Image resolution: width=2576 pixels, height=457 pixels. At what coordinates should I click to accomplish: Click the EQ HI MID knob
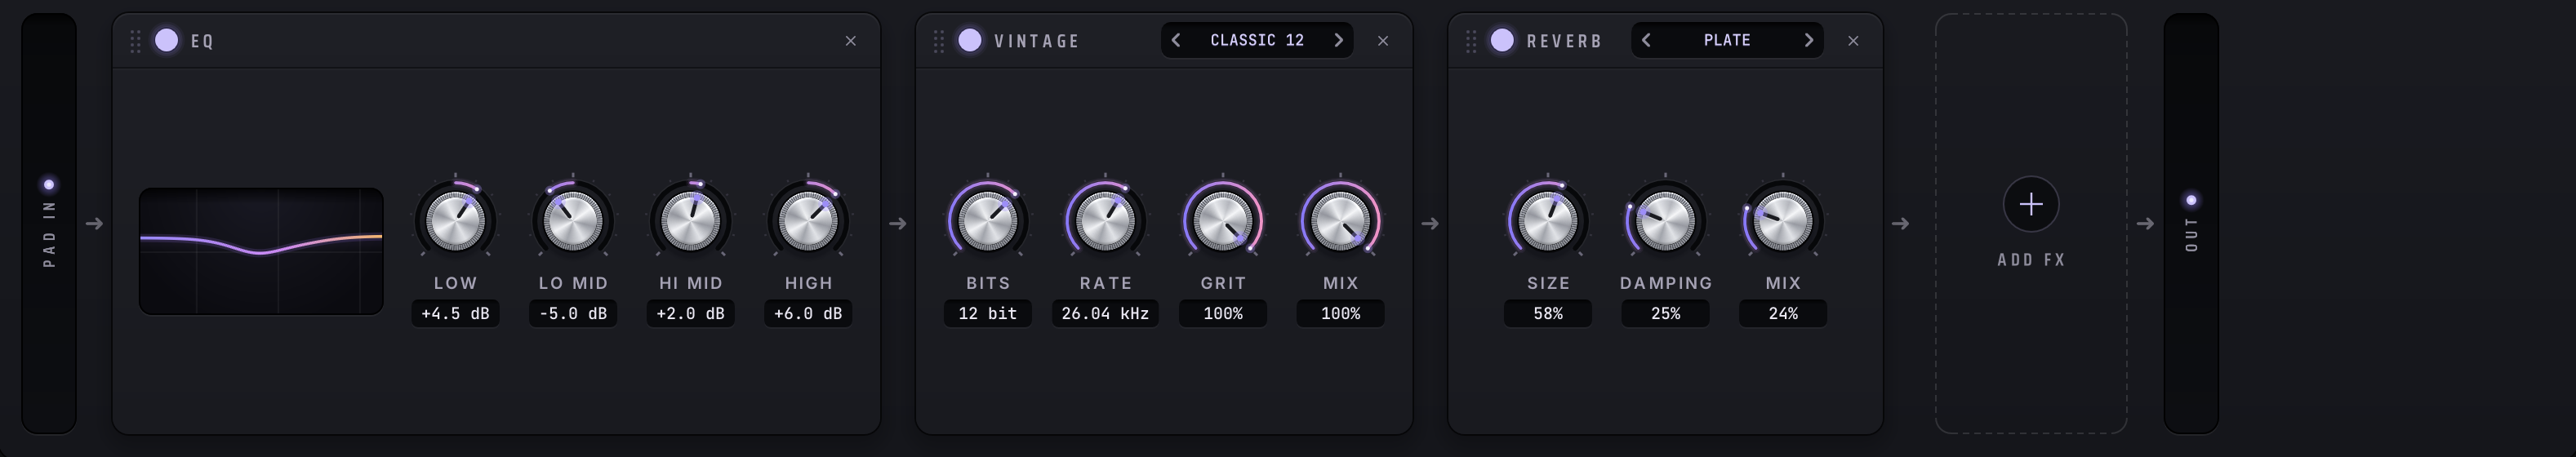[x=690, y=221]
